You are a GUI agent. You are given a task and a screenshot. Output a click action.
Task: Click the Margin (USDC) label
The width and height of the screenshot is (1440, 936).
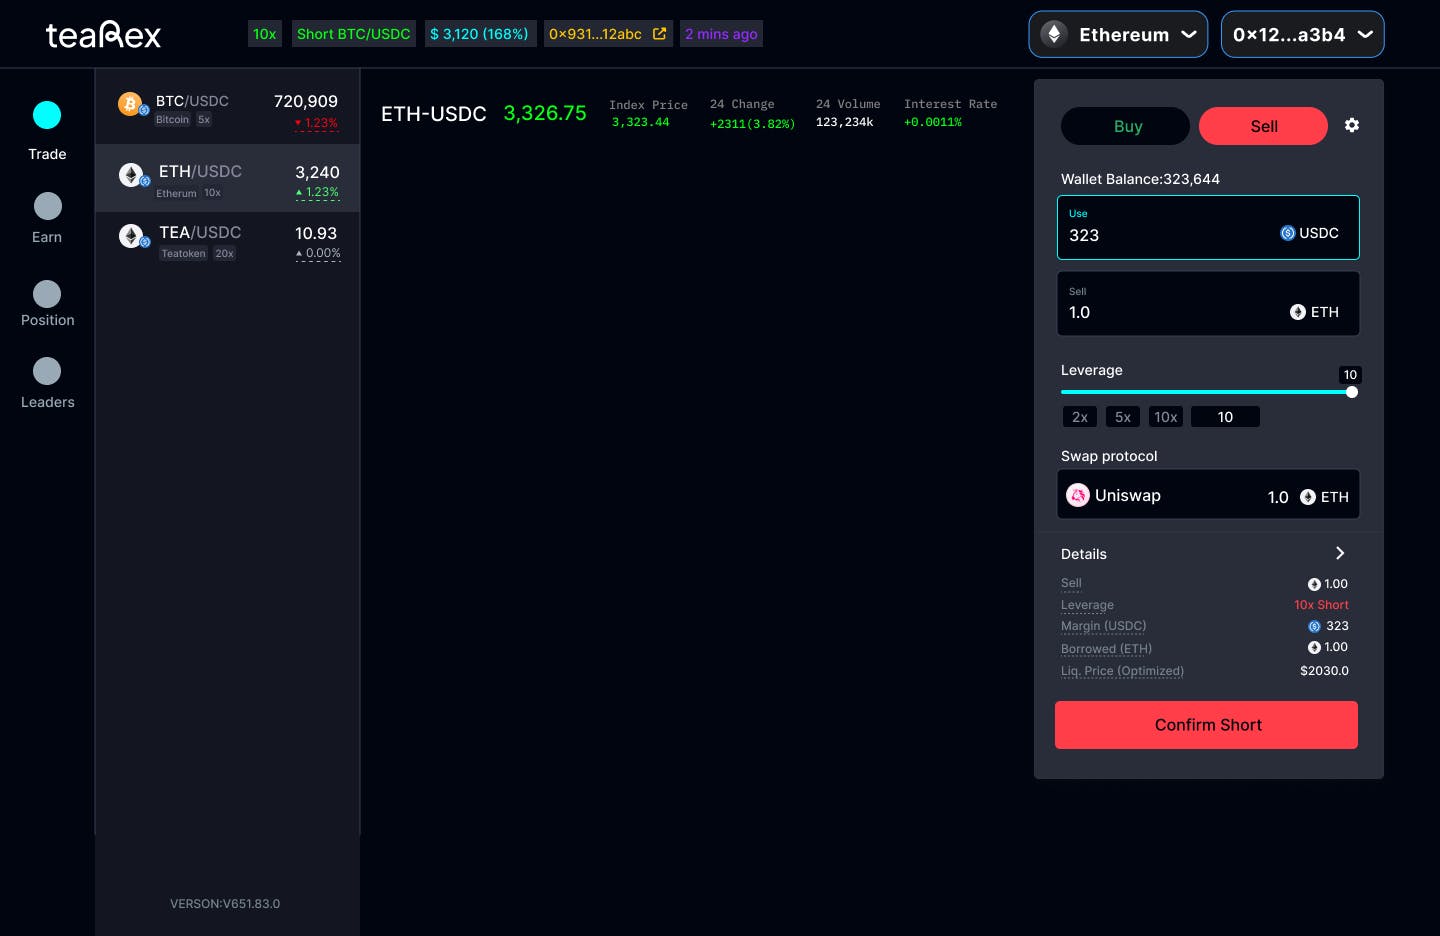click(1104, 626)
